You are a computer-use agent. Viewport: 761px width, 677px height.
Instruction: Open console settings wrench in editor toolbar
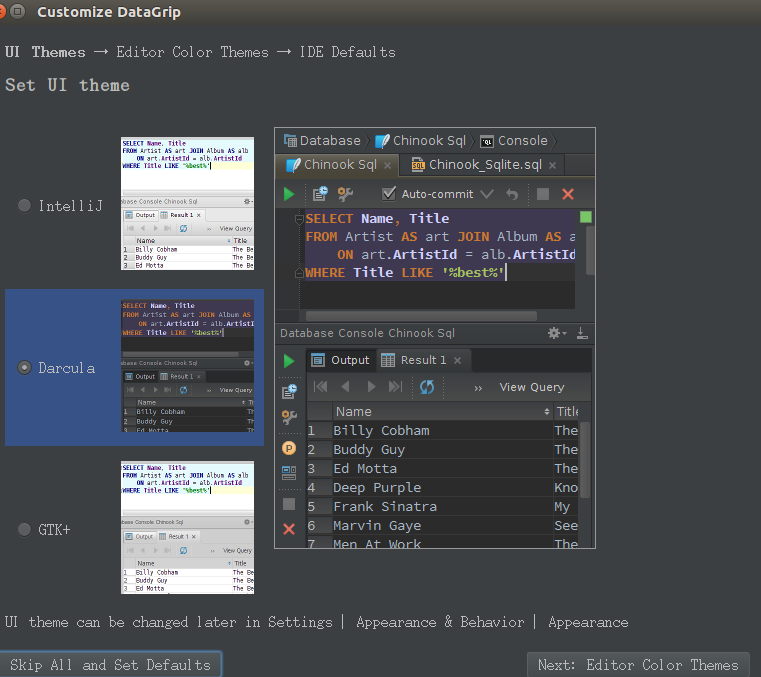click(x=345, y=194)
